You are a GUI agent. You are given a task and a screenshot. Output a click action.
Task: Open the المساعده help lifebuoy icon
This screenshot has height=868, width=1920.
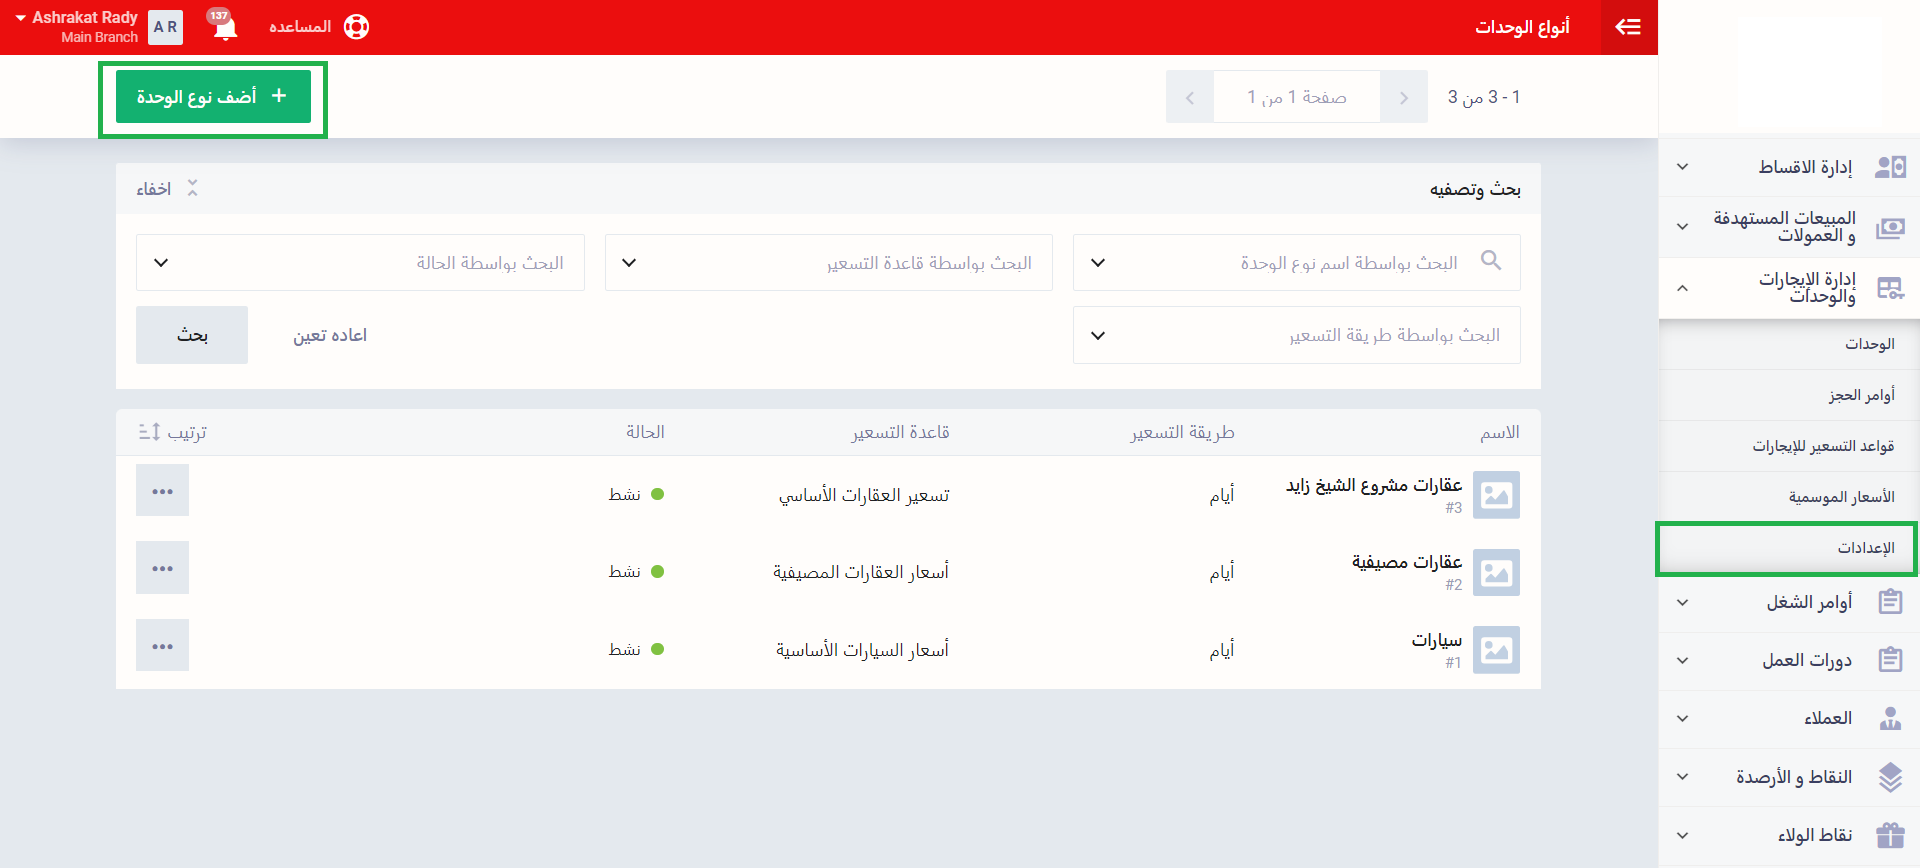pyautogui.click(x=356, y=27)
